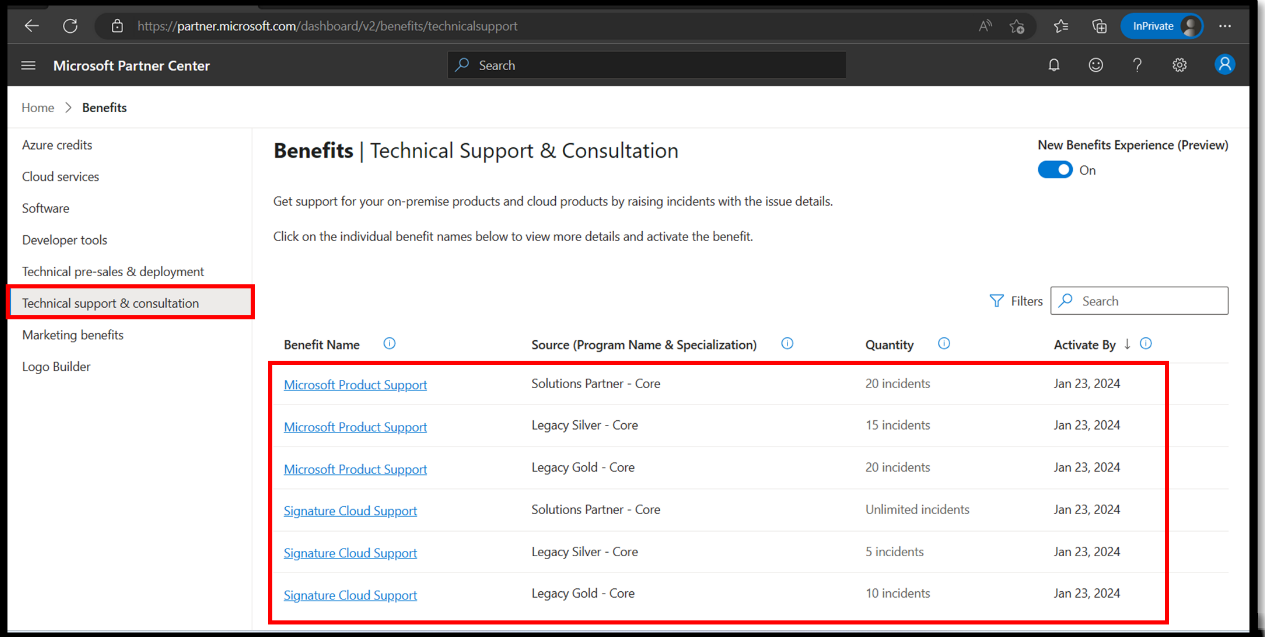Open Software in sidebar
The height and width of the screenshot is (637, 1265).
(x=46, y=208)
